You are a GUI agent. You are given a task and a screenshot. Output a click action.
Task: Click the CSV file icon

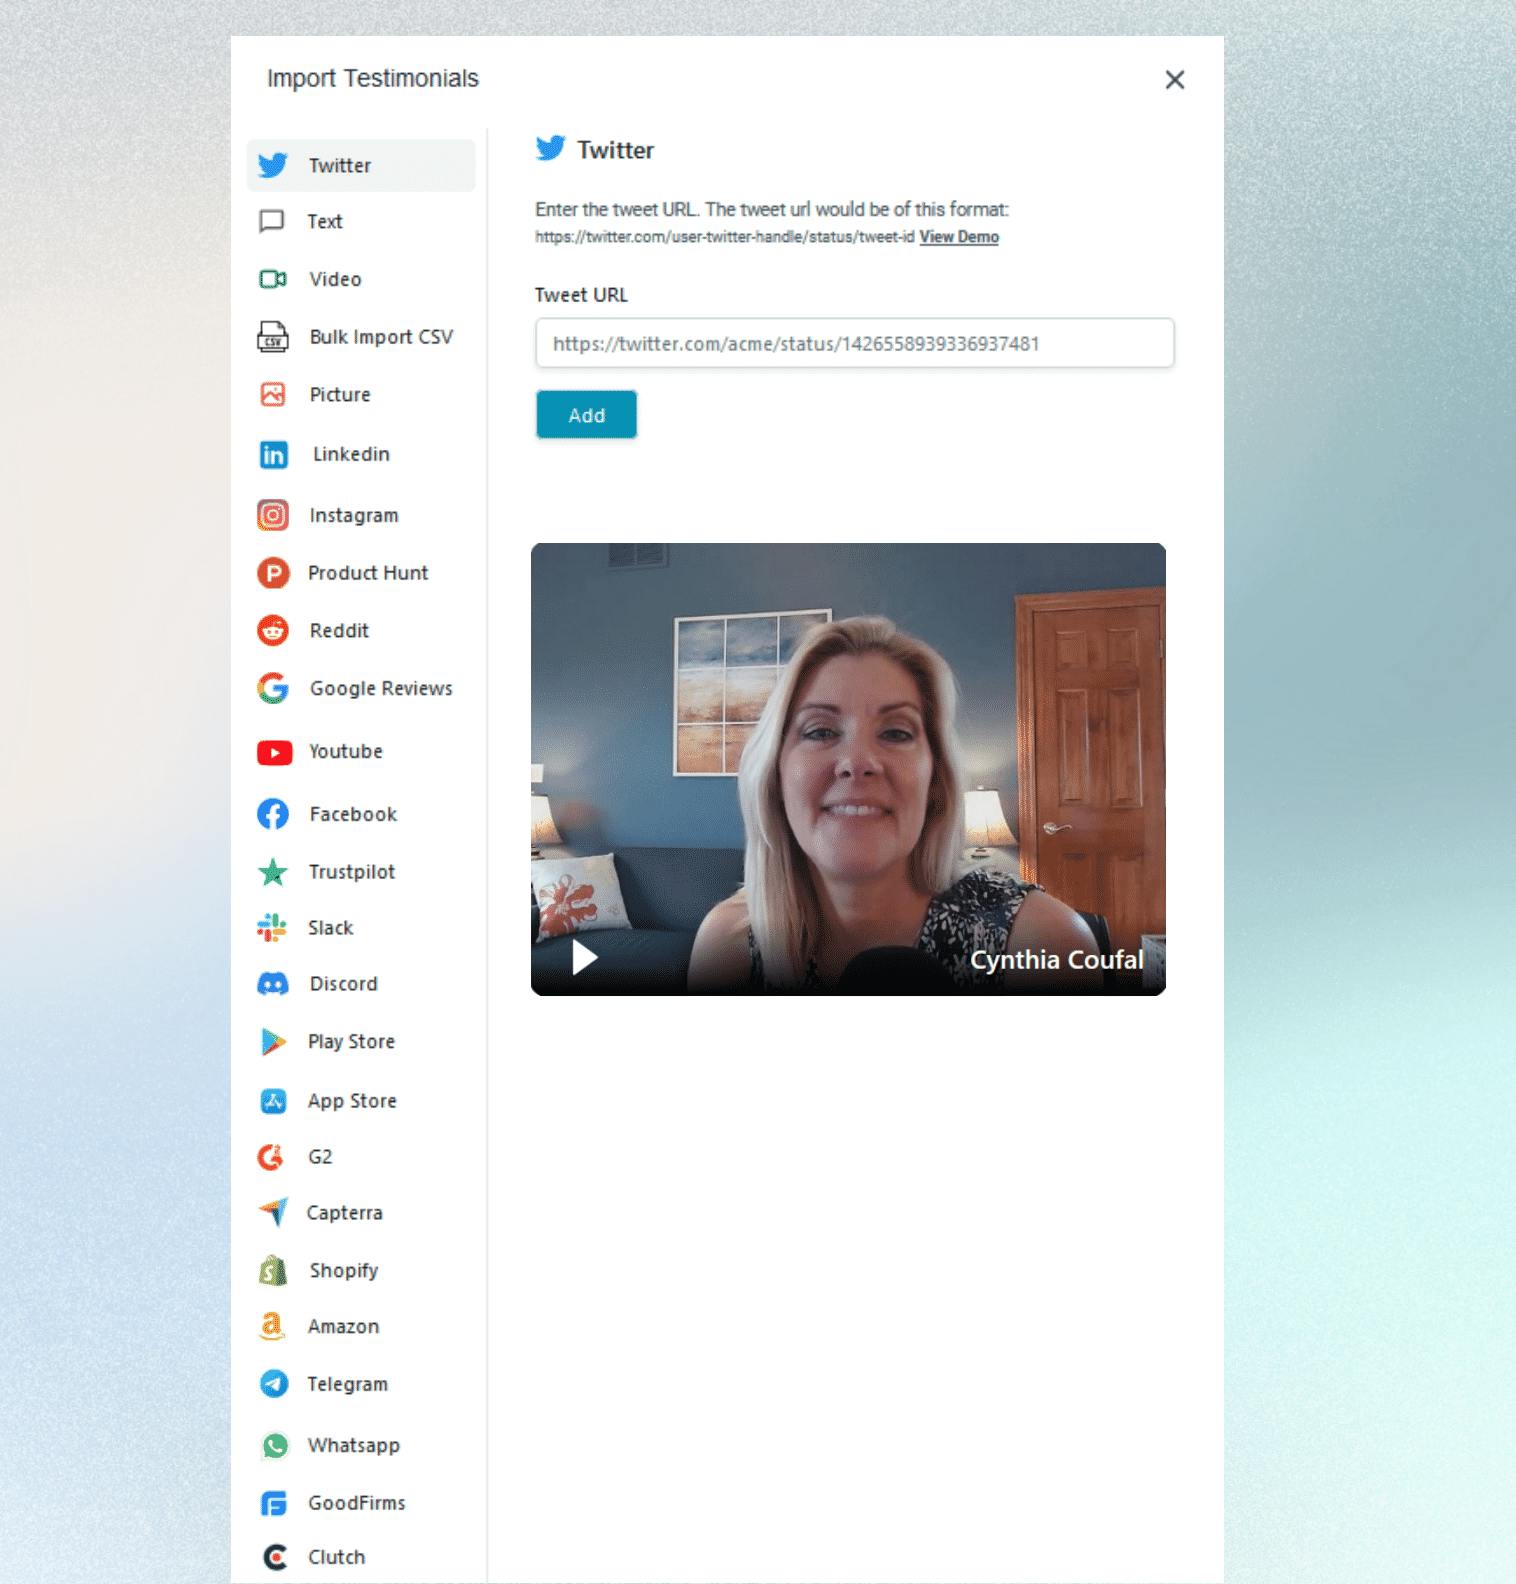[273, 337]
